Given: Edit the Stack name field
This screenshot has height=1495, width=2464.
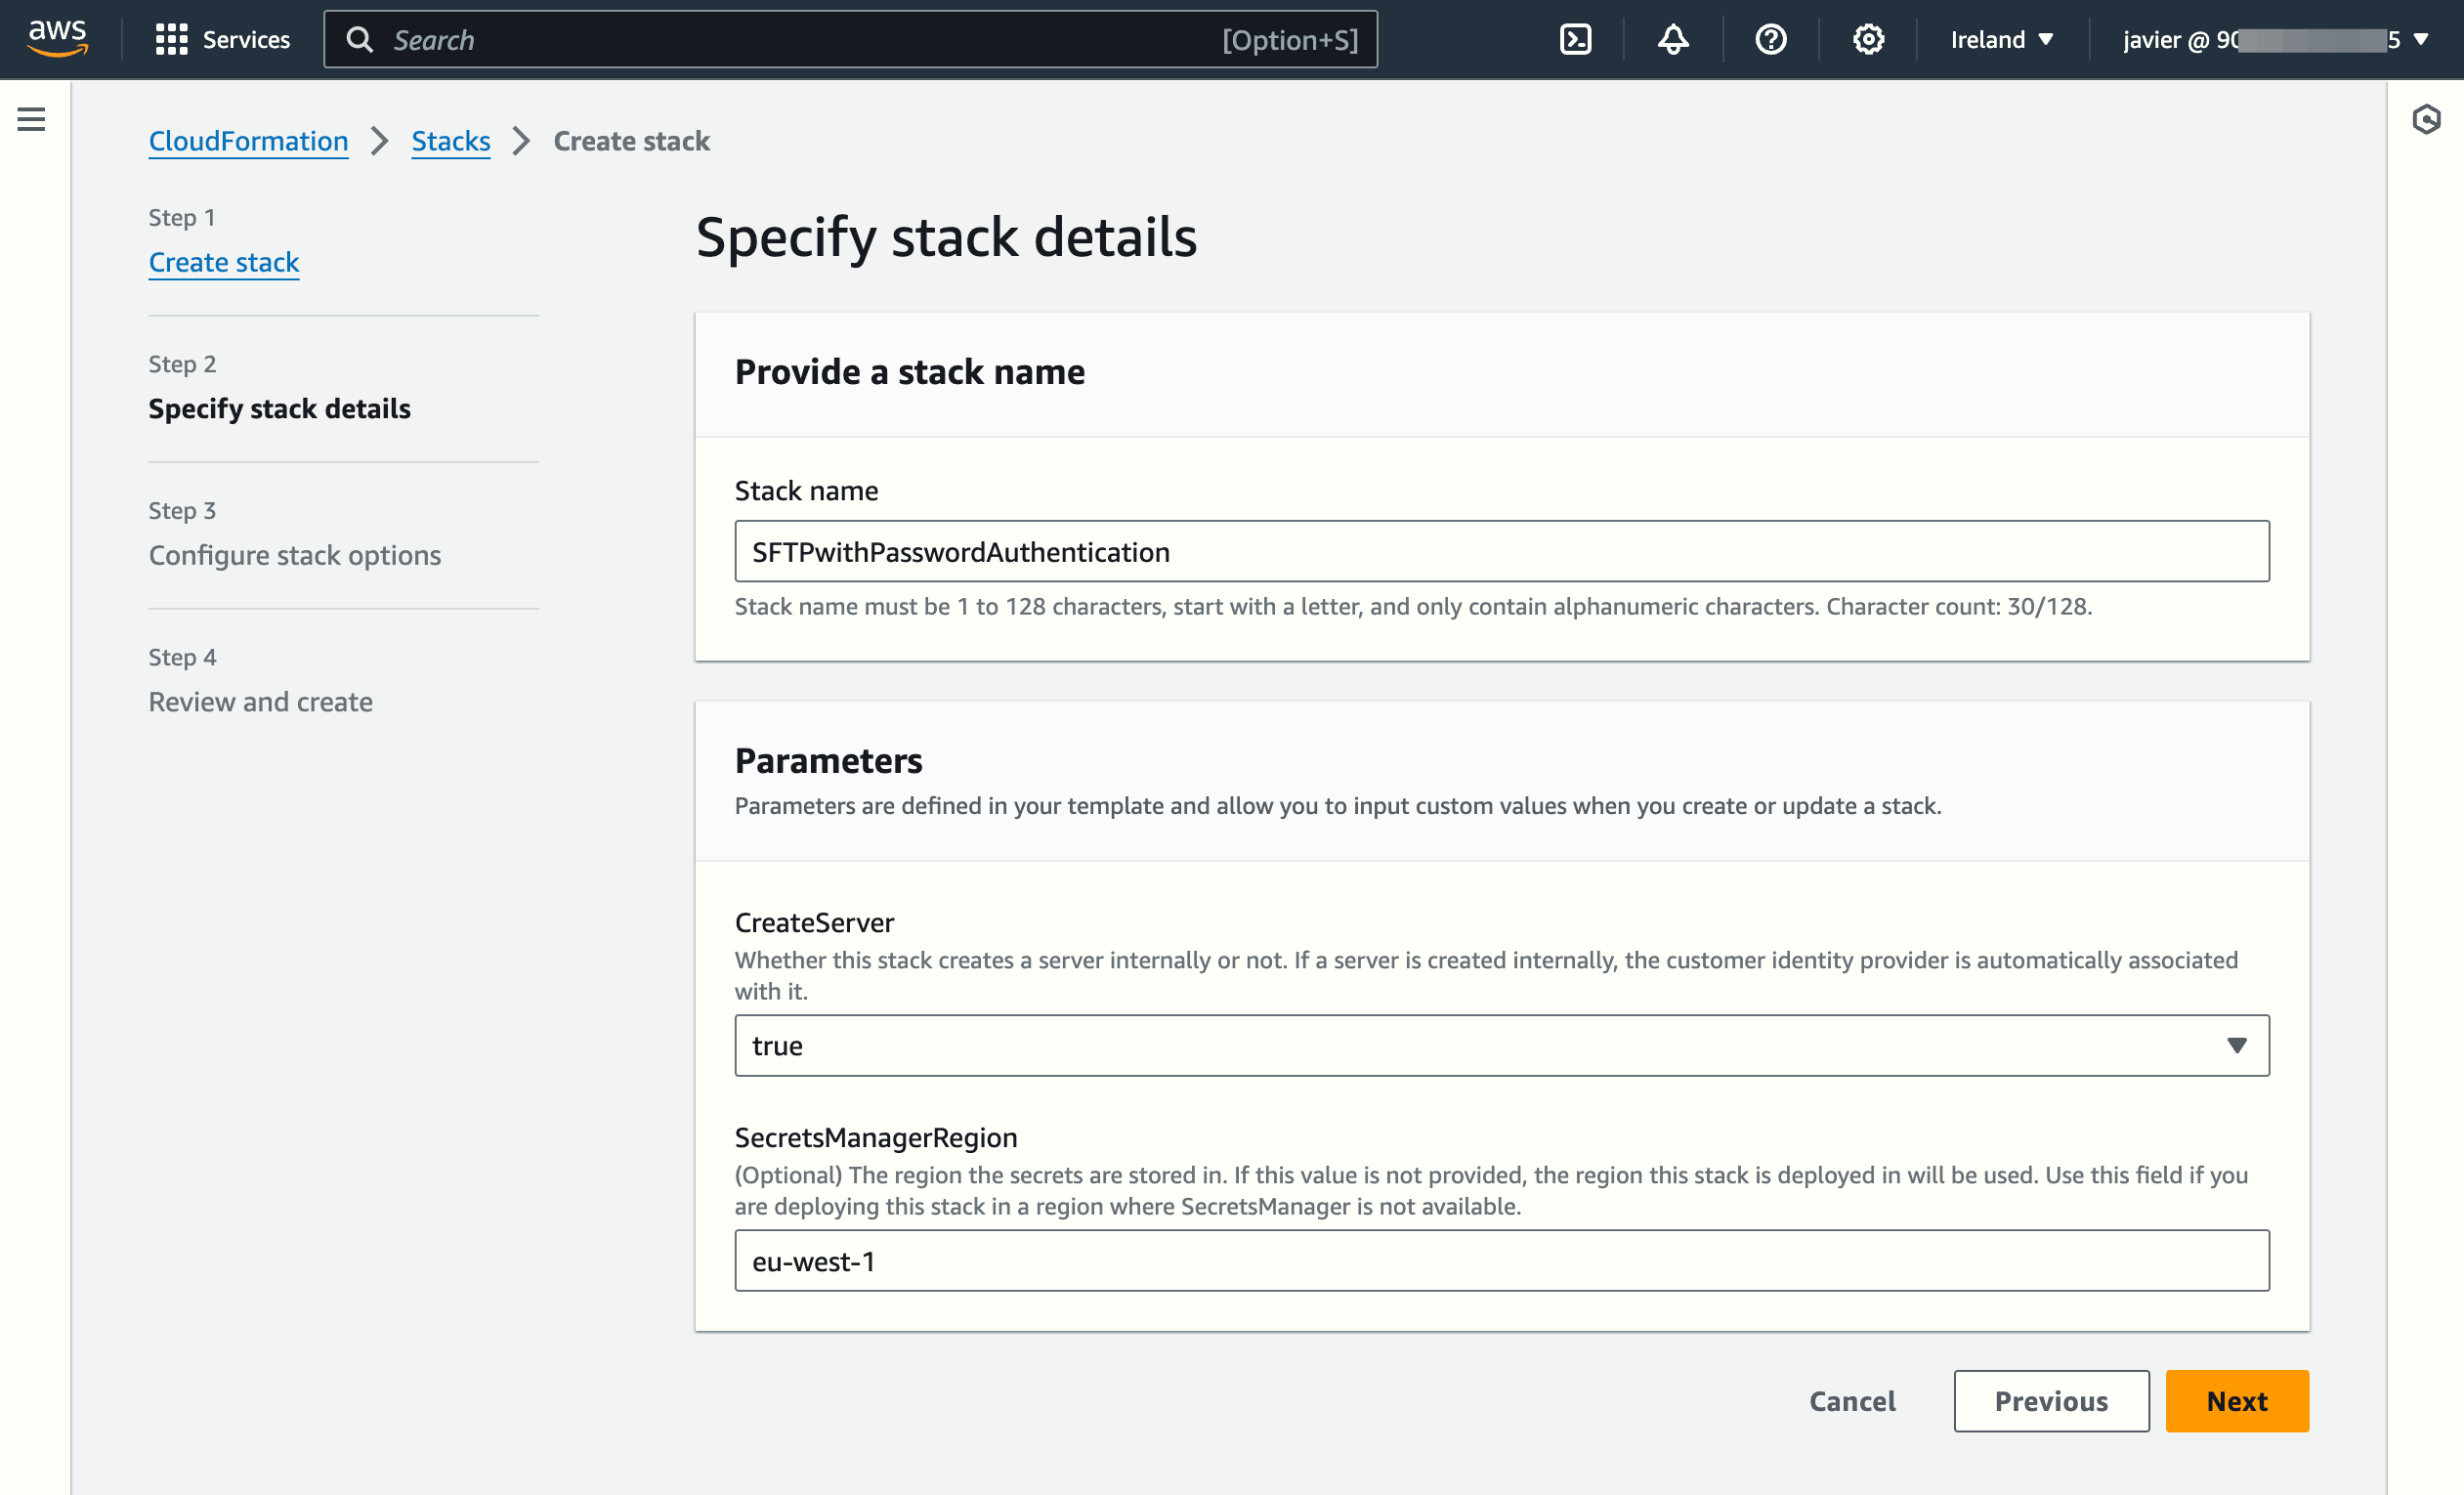Looking at the screenshot, I should point(1500,551).
